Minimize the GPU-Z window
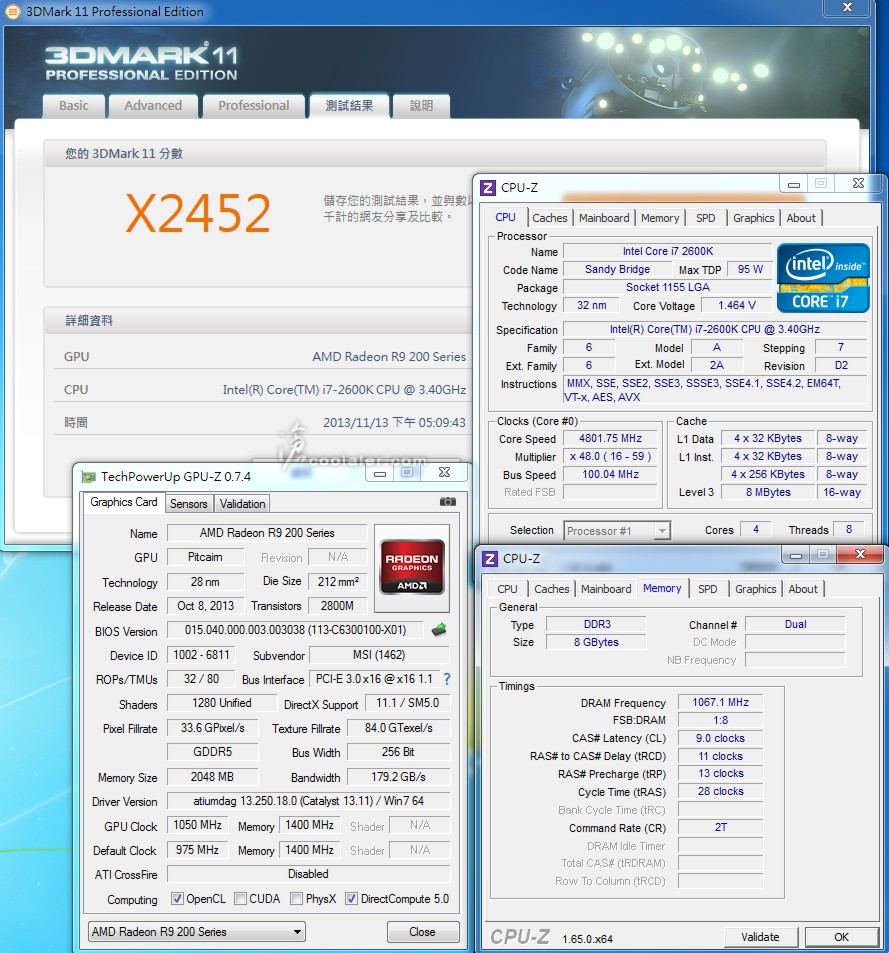This screenshot has width=889, height=953. pyautogui.click(x=380, y=473)
